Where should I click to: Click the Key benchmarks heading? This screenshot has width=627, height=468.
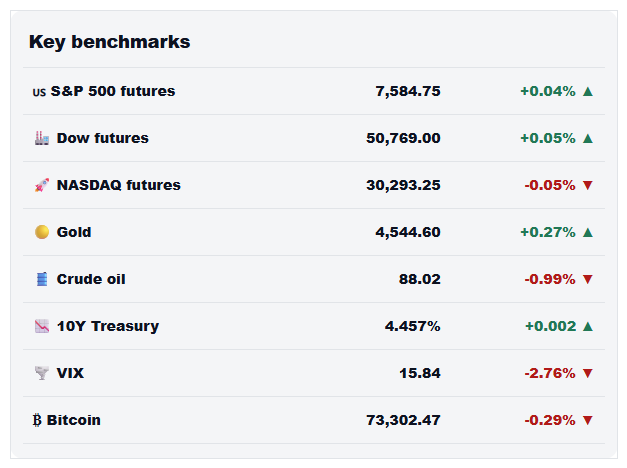click(110, 42)
